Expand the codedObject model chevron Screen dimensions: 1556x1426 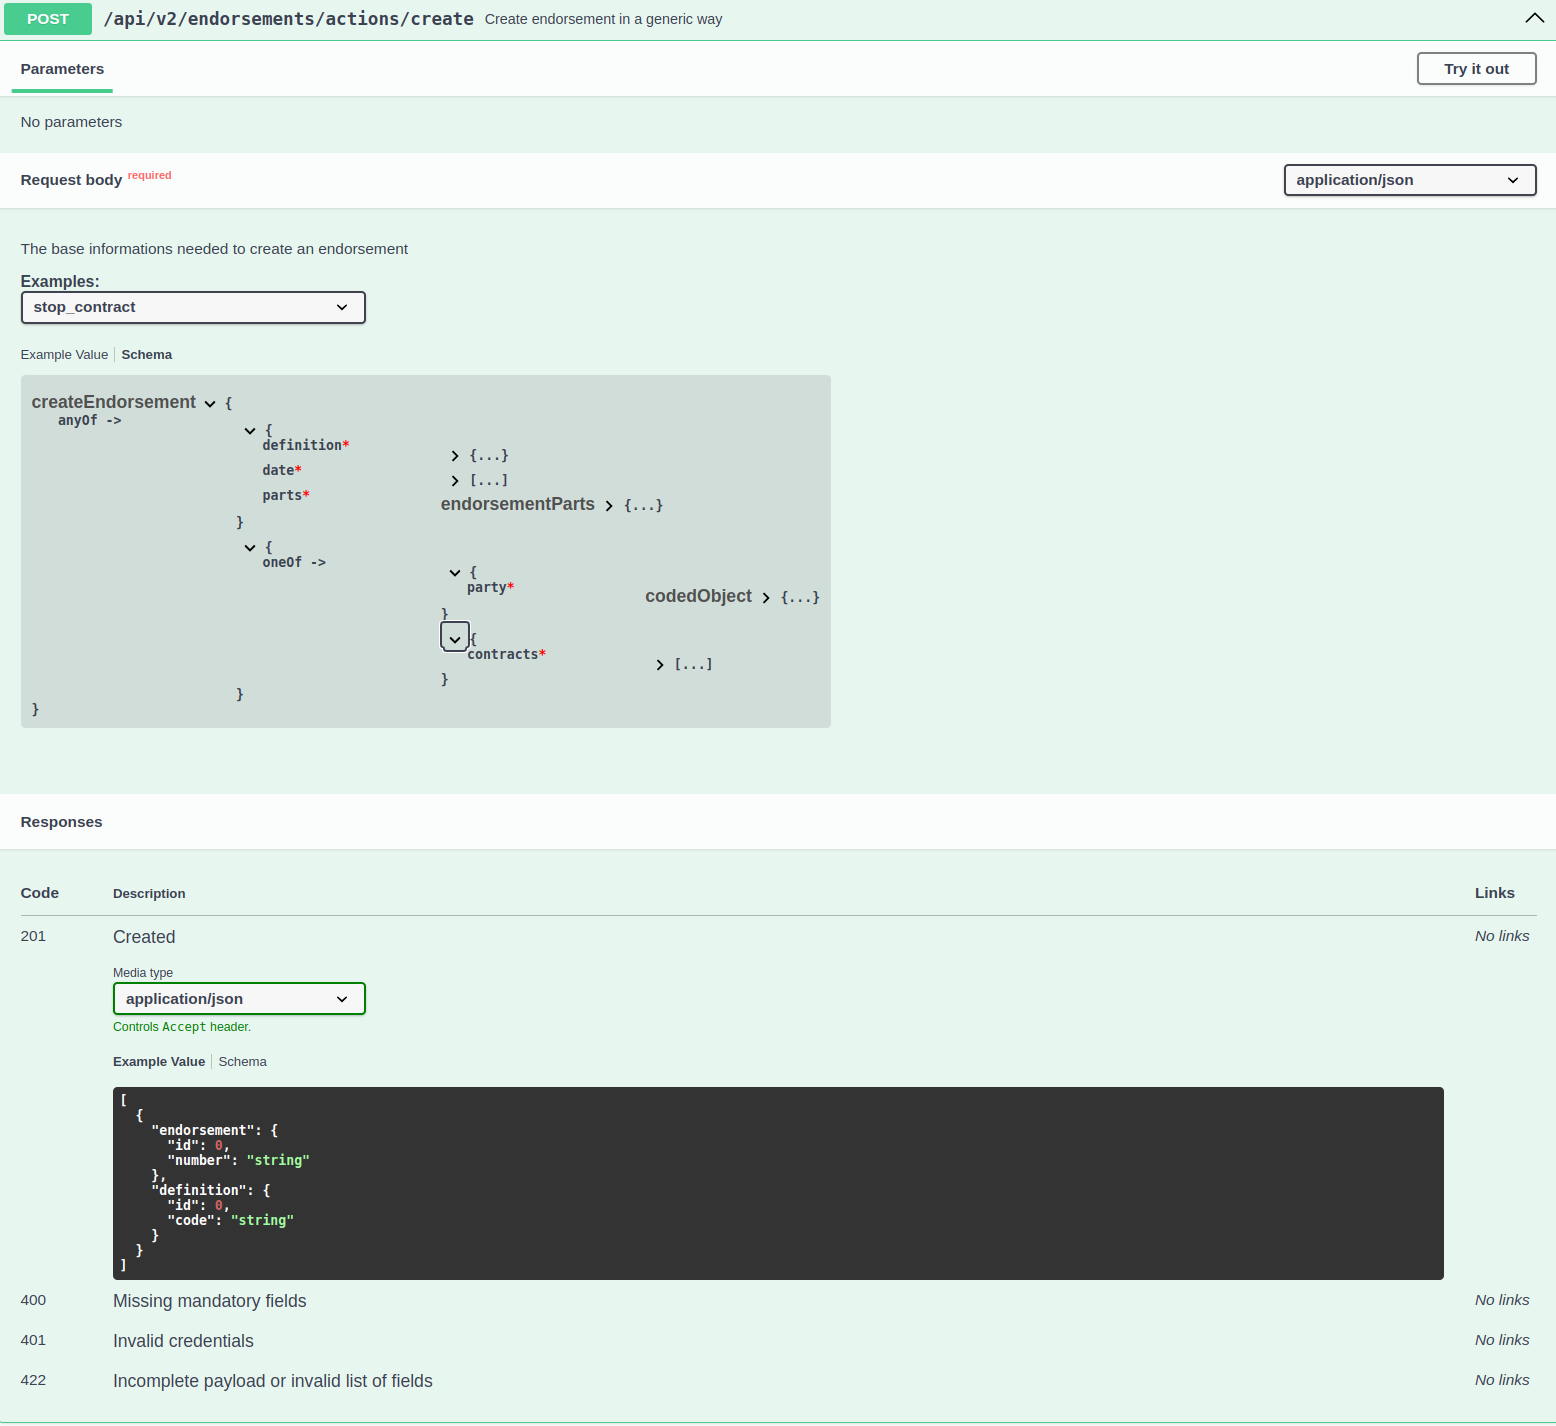point(766,598)
